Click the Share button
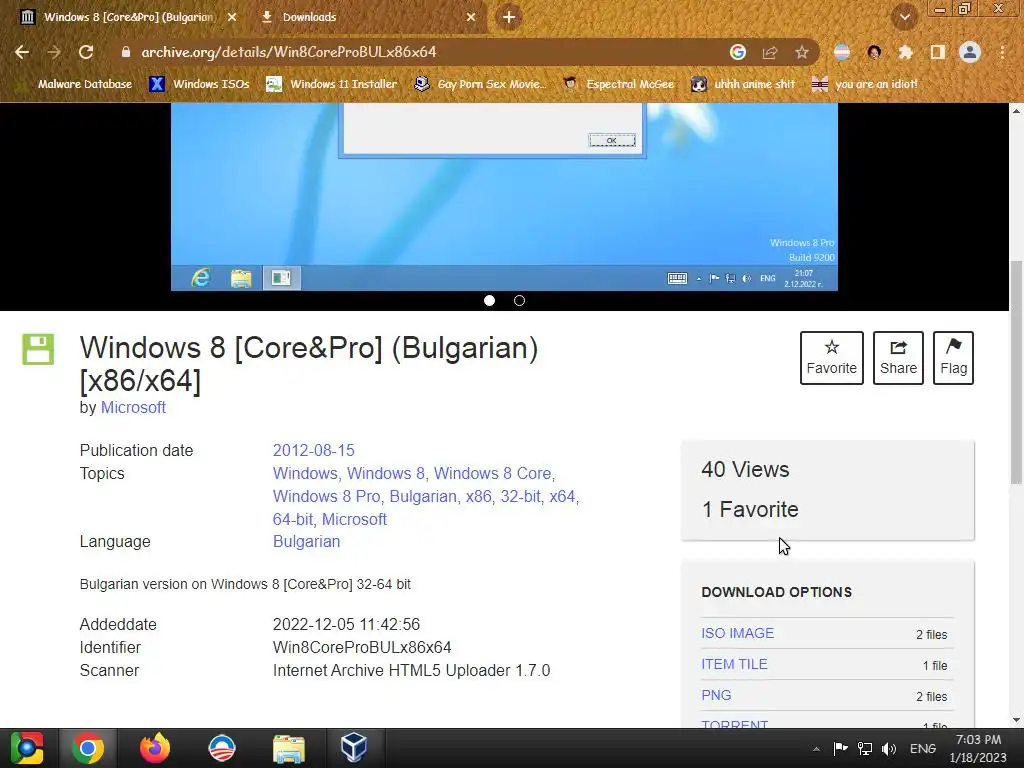This screenshot has height=768, width=1024. tap(898, 358)
